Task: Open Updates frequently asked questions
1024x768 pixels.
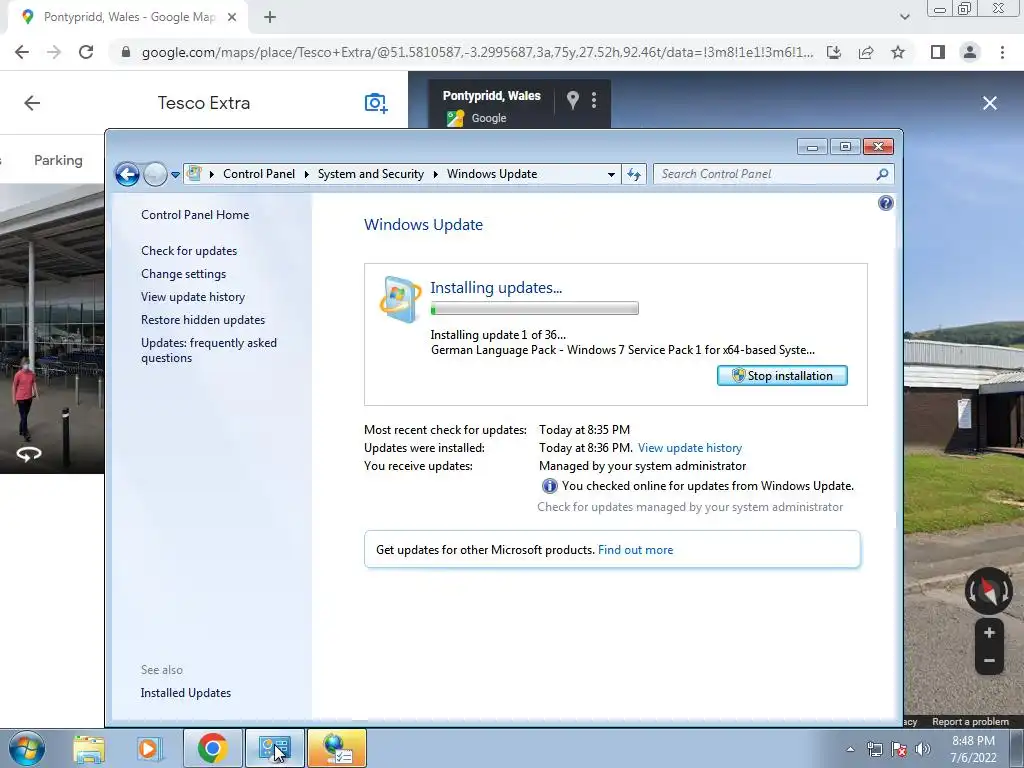Action: [208, 350]
